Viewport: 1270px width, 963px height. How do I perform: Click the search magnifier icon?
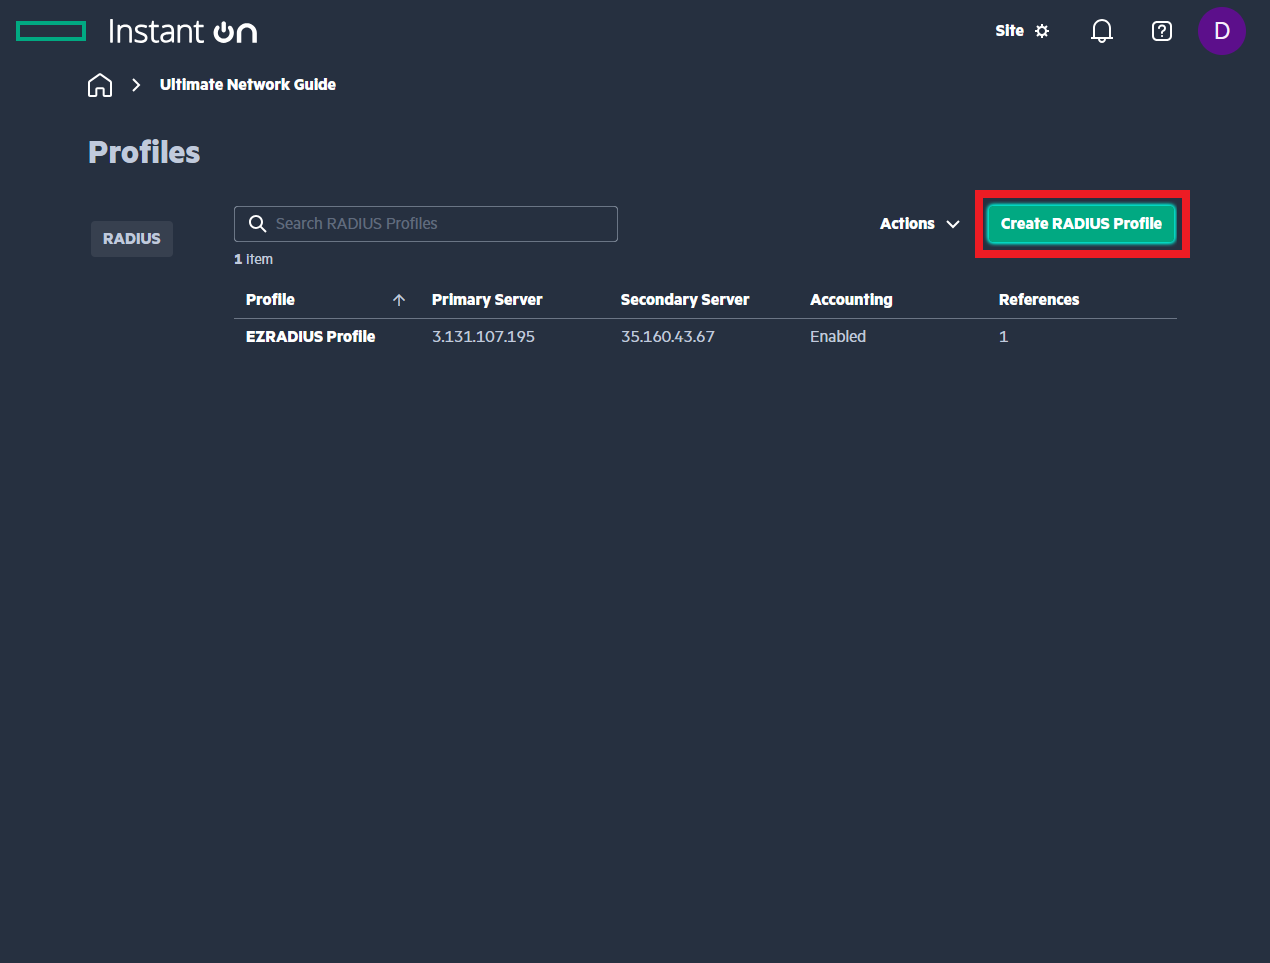[x=257, y=224]
